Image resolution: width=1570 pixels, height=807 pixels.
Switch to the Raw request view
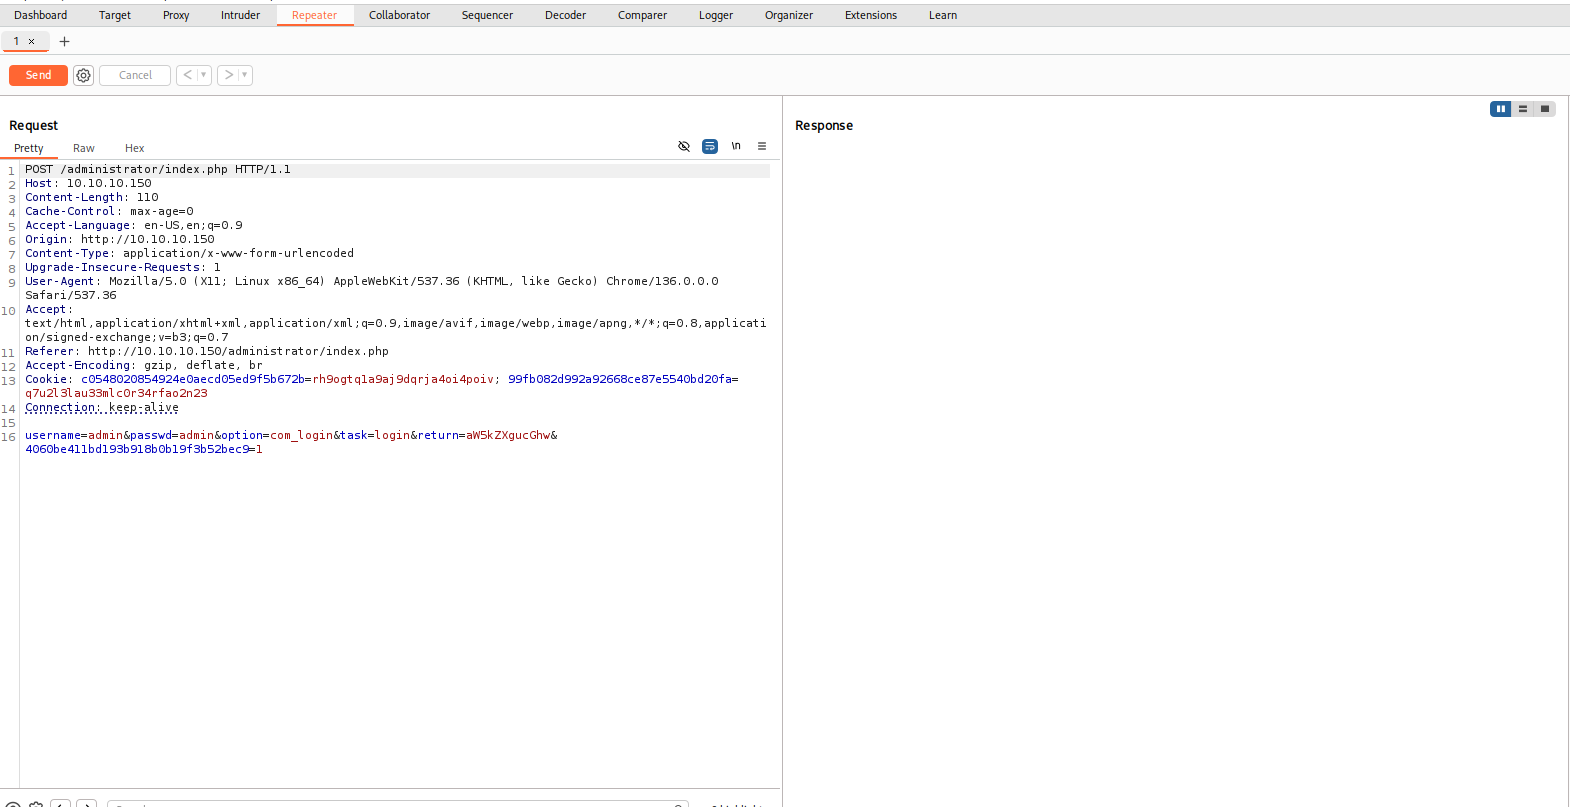point(84,148)
